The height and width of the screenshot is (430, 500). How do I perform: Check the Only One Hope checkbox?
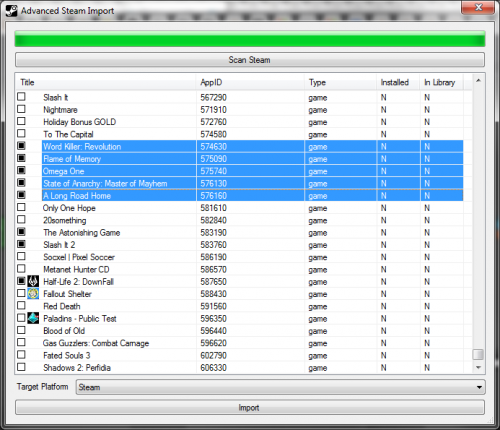[x=21, y=207]
